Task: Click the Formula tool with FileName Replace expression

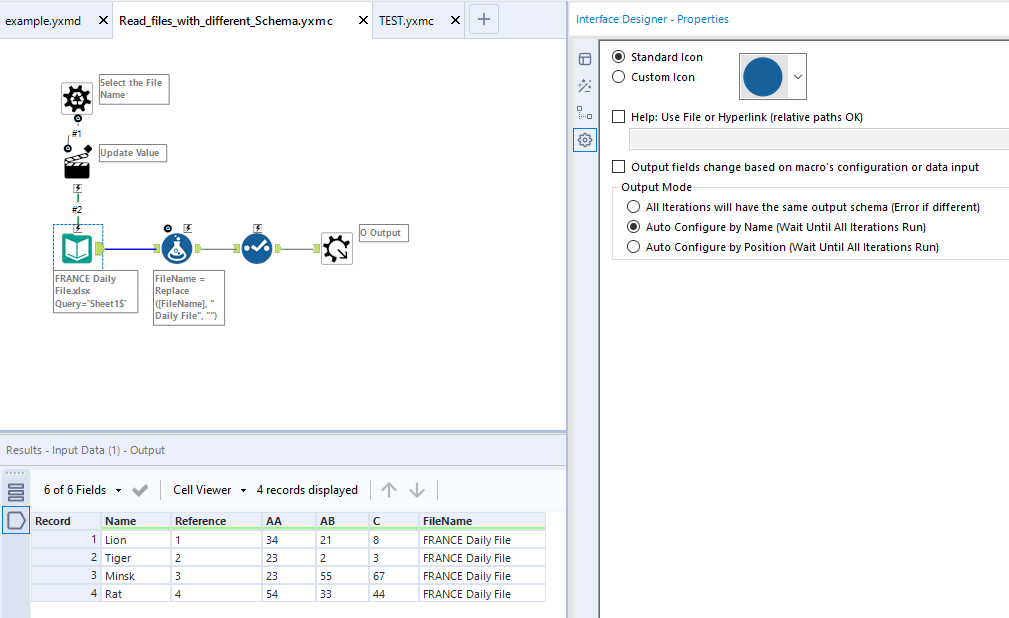Action: tap(176, 247)
